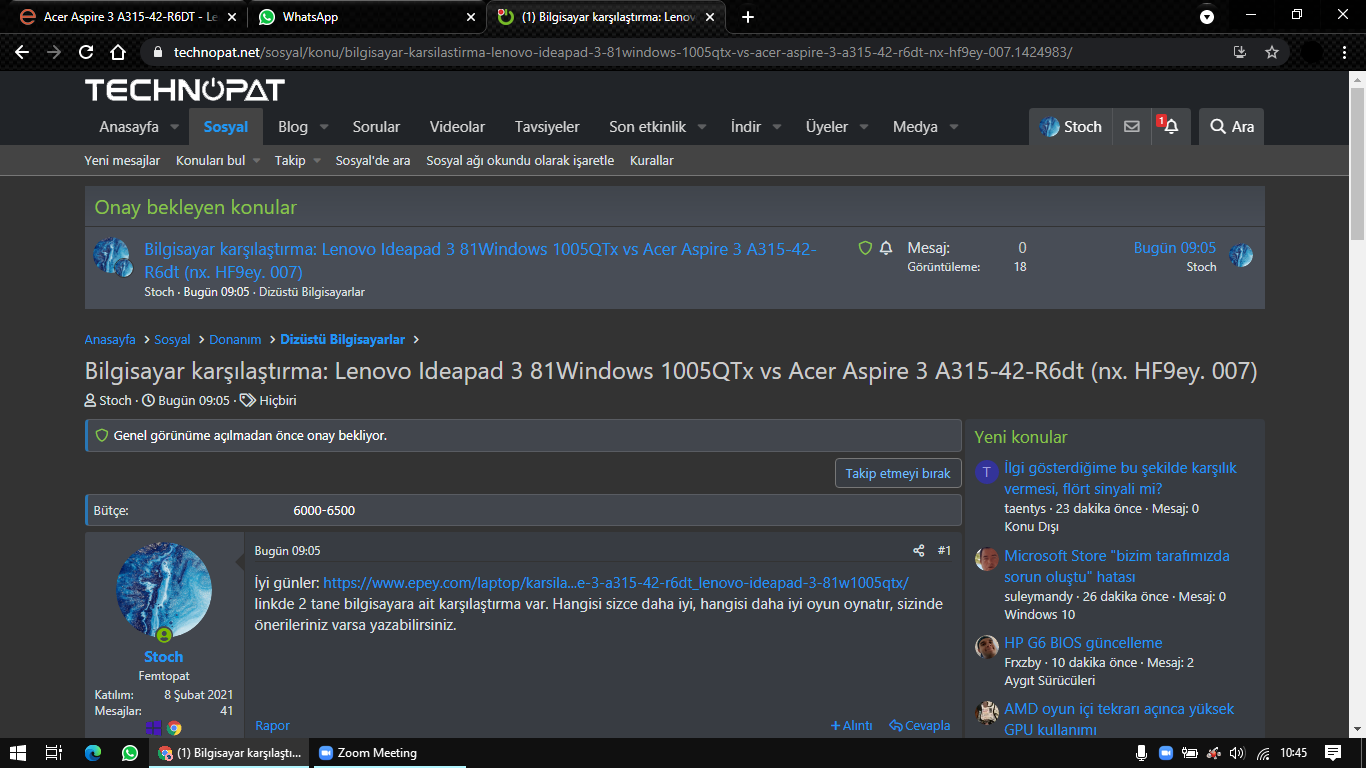Open the Zoom Meeting taskbar window
Image resolution: width=1366 pixels, height=768 pixels.
(x=390, y=753)
